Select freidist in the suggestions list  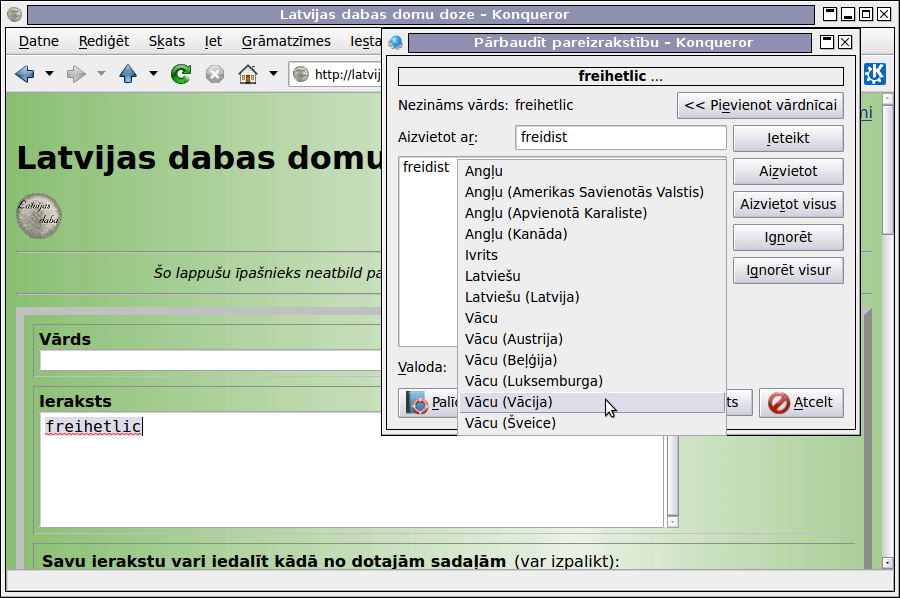coord(426,168)
